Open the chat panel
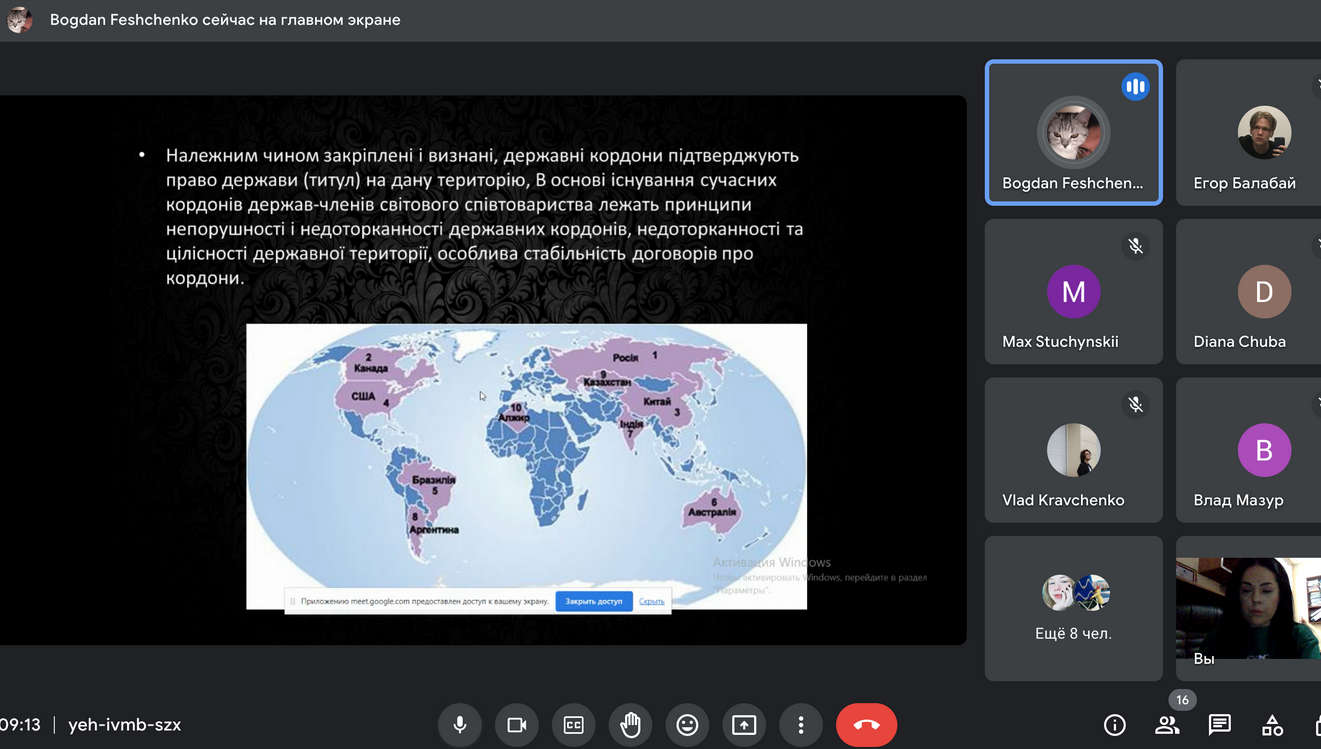This screenshot has width=1321, height=749. click(1219, 725)
